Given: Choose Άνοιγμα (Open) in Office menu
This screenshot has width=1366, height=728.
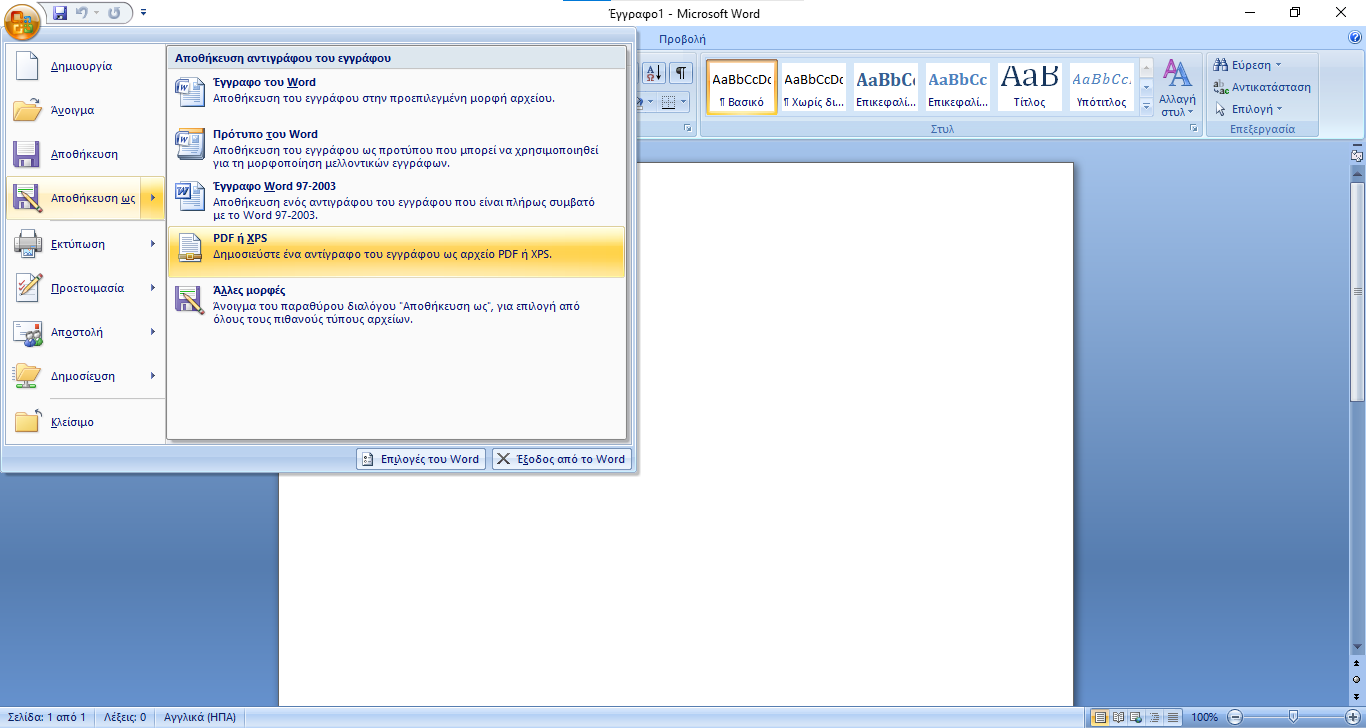Looking at the screenshot, I should point(85,110).
